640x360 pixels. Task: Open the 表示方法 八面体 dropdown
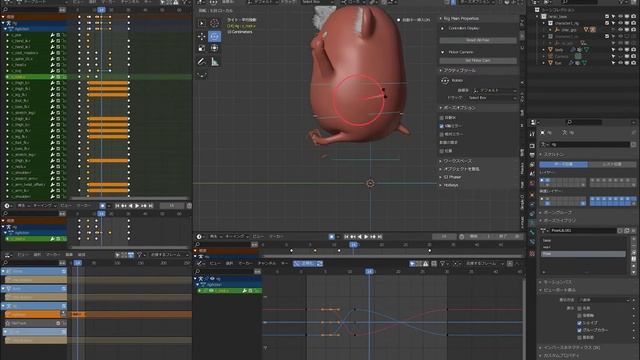pos(604,300)
